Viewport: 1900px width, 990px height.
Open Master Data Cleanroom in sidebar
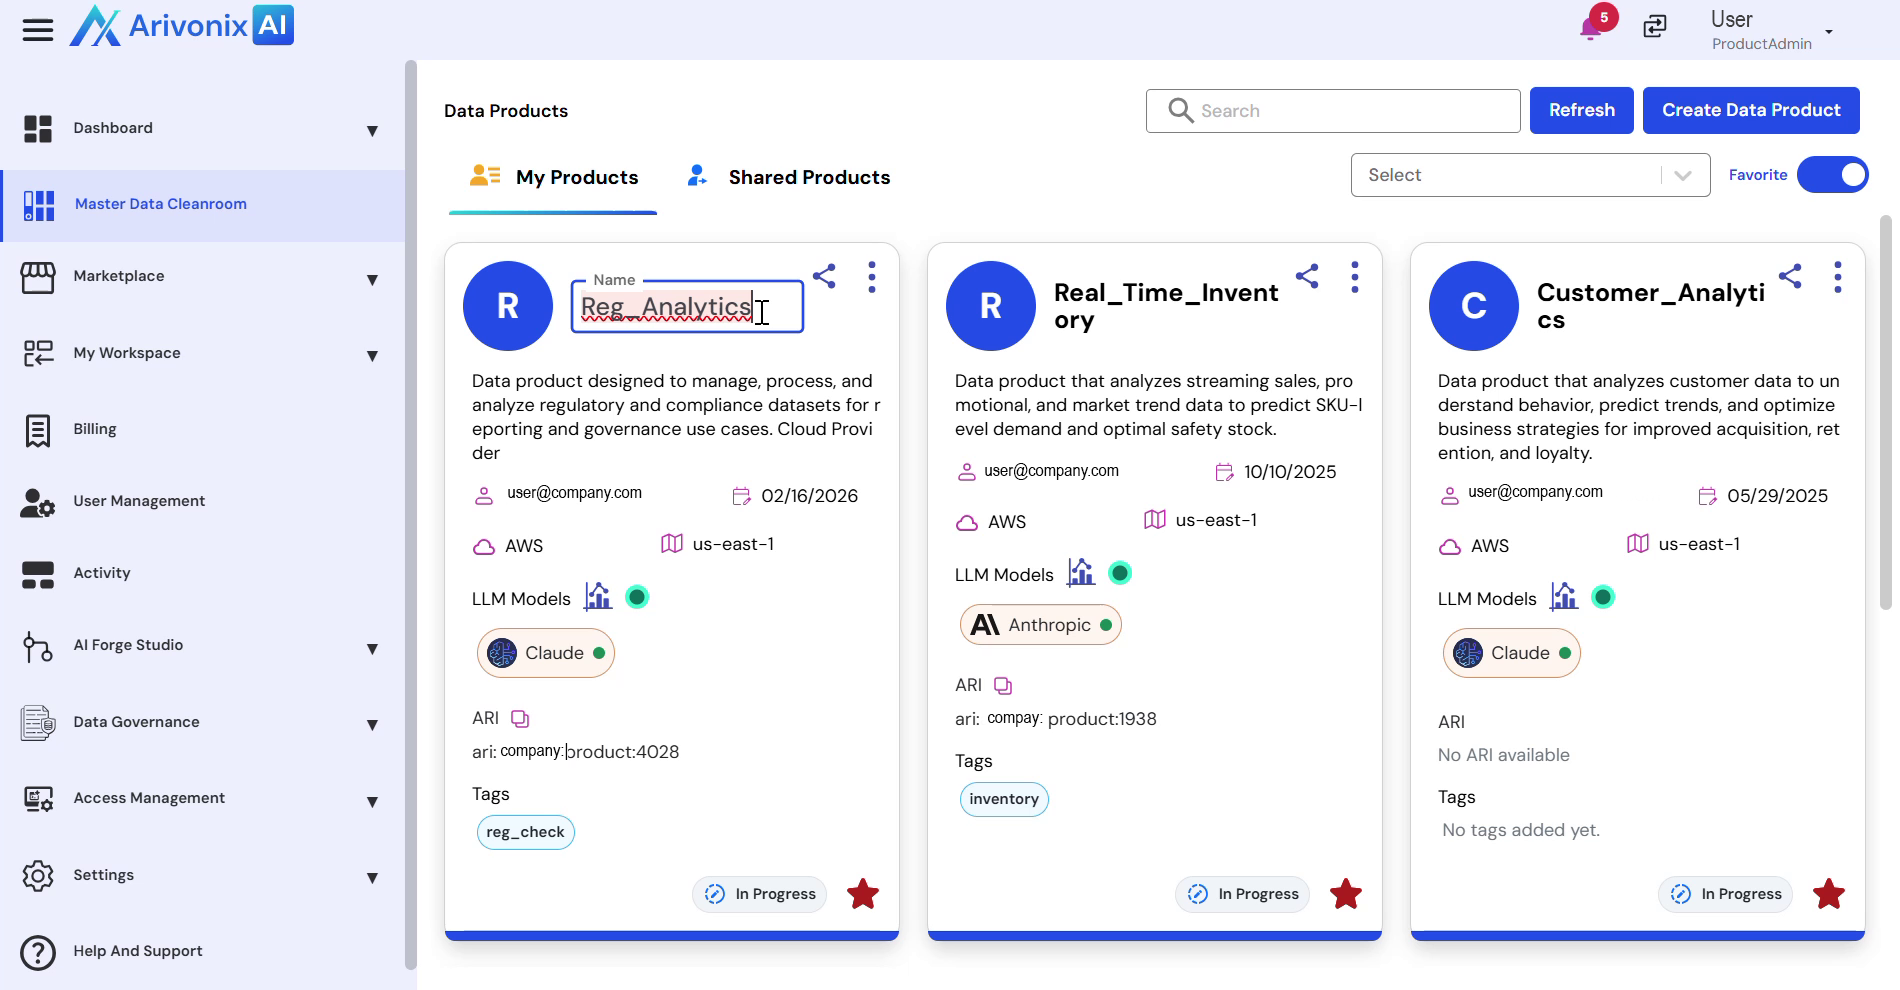[x=160, y=205]
